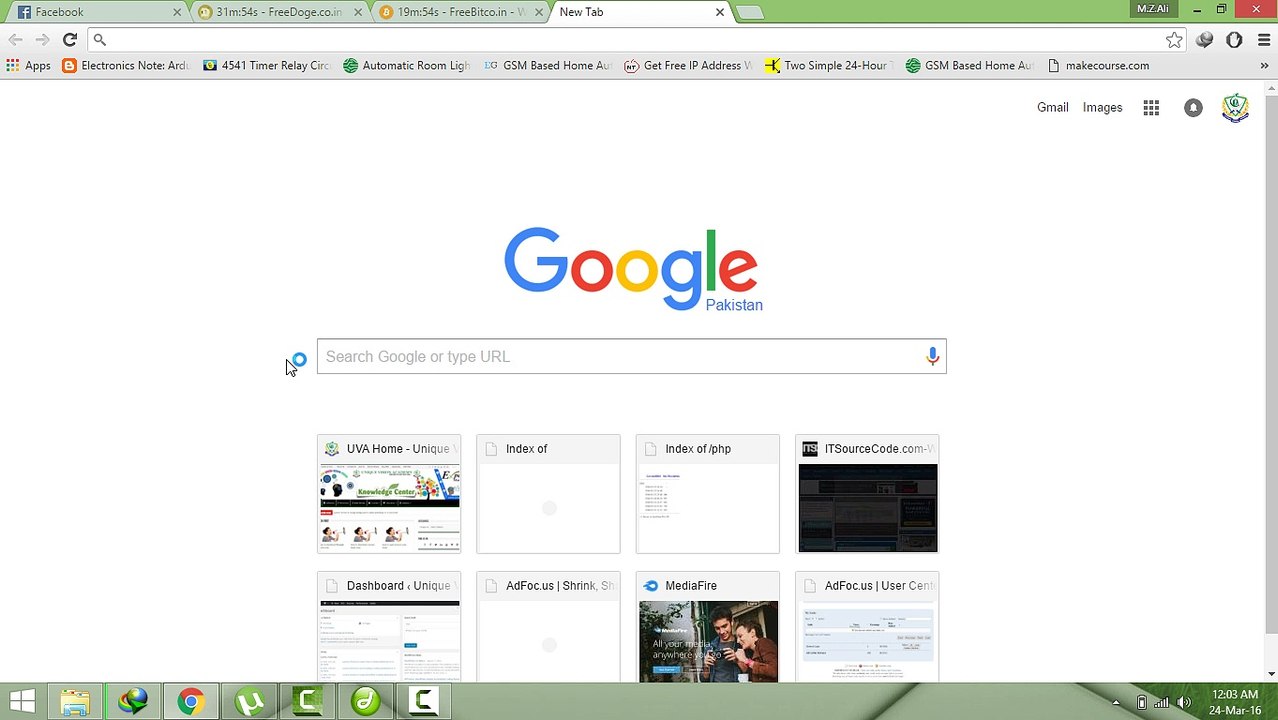Screen dimensions: 1278x720
Task: Open the second Camtasia taskbar icon
Action: pos(423,702)
